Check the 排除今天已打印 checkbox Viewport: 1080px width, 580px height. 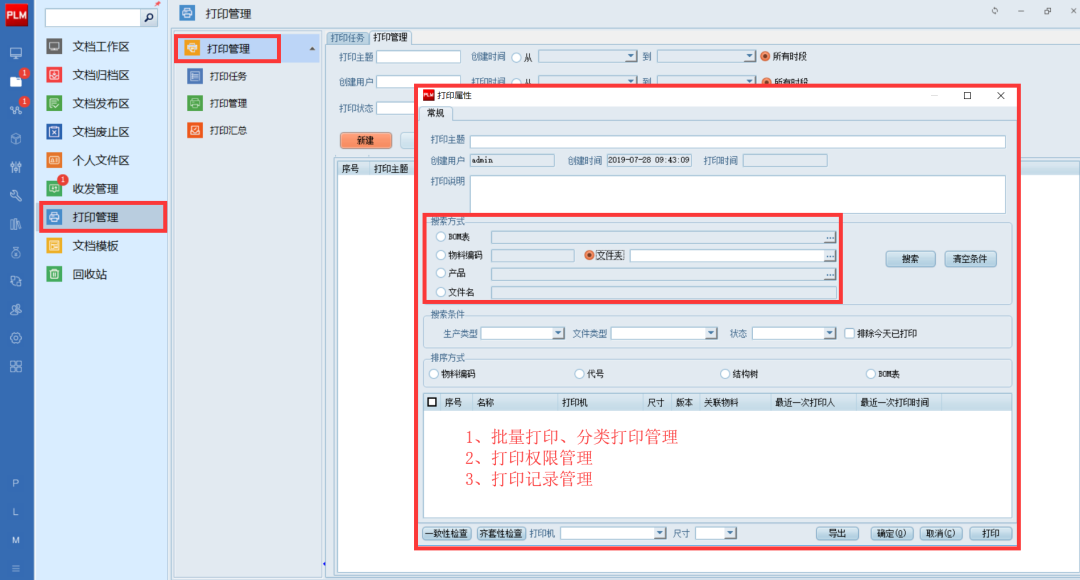point(850,333)
